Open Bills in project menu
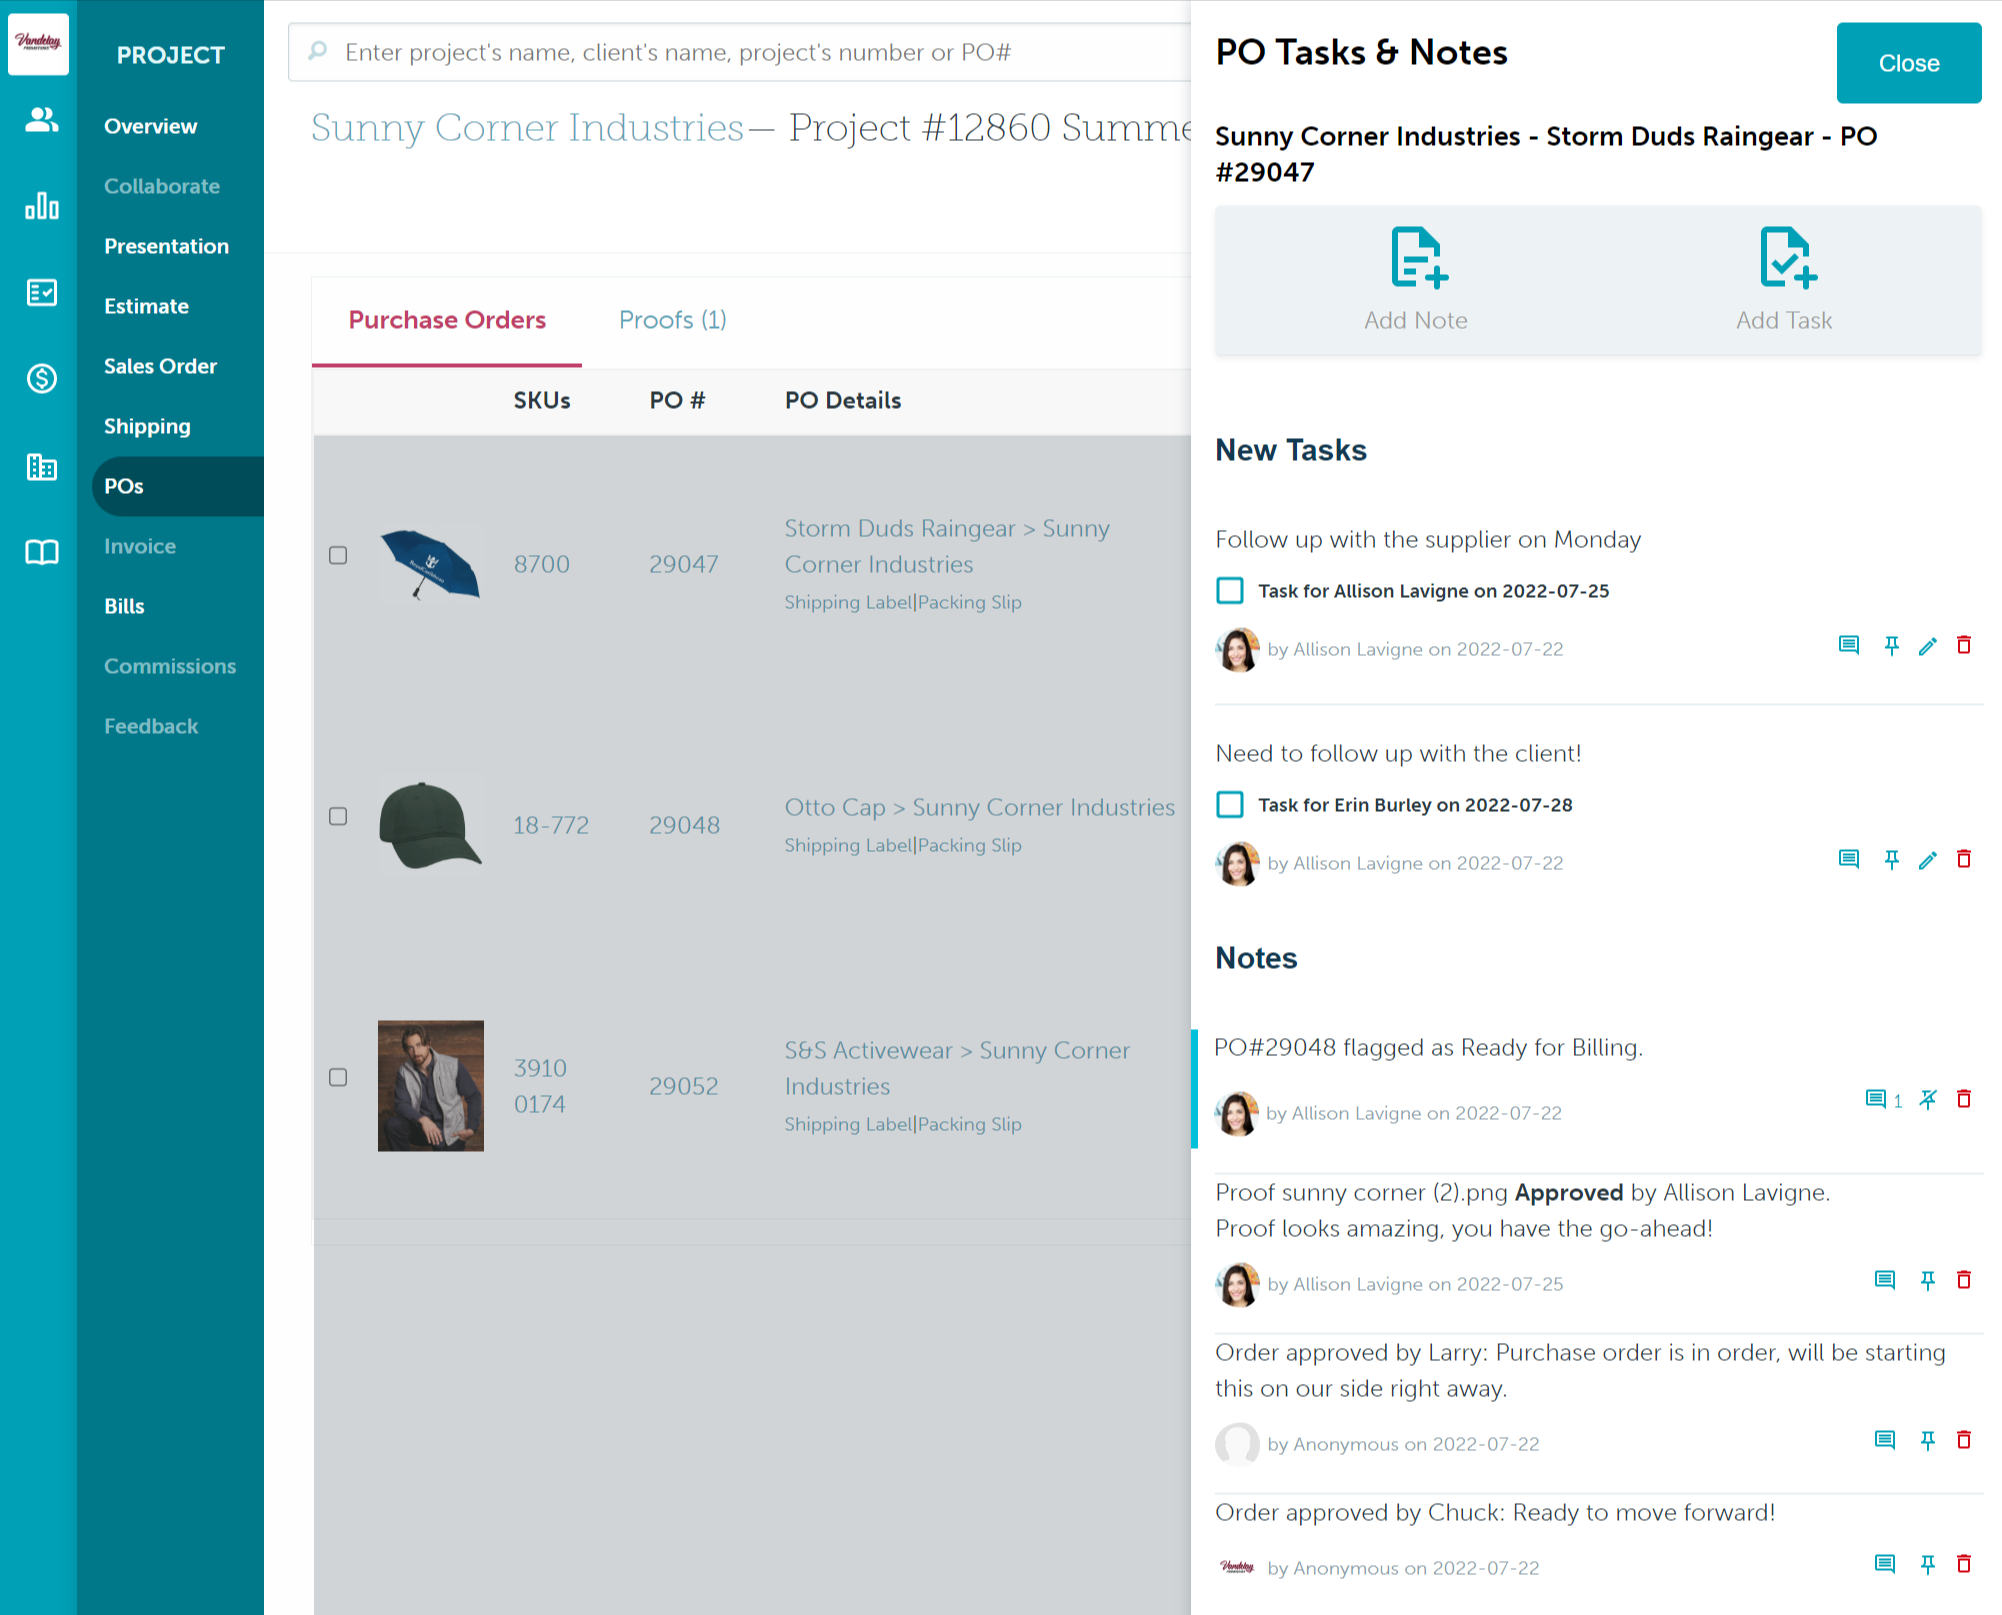This screenshot has width=2002, height=1615. (x=124, y=606)
